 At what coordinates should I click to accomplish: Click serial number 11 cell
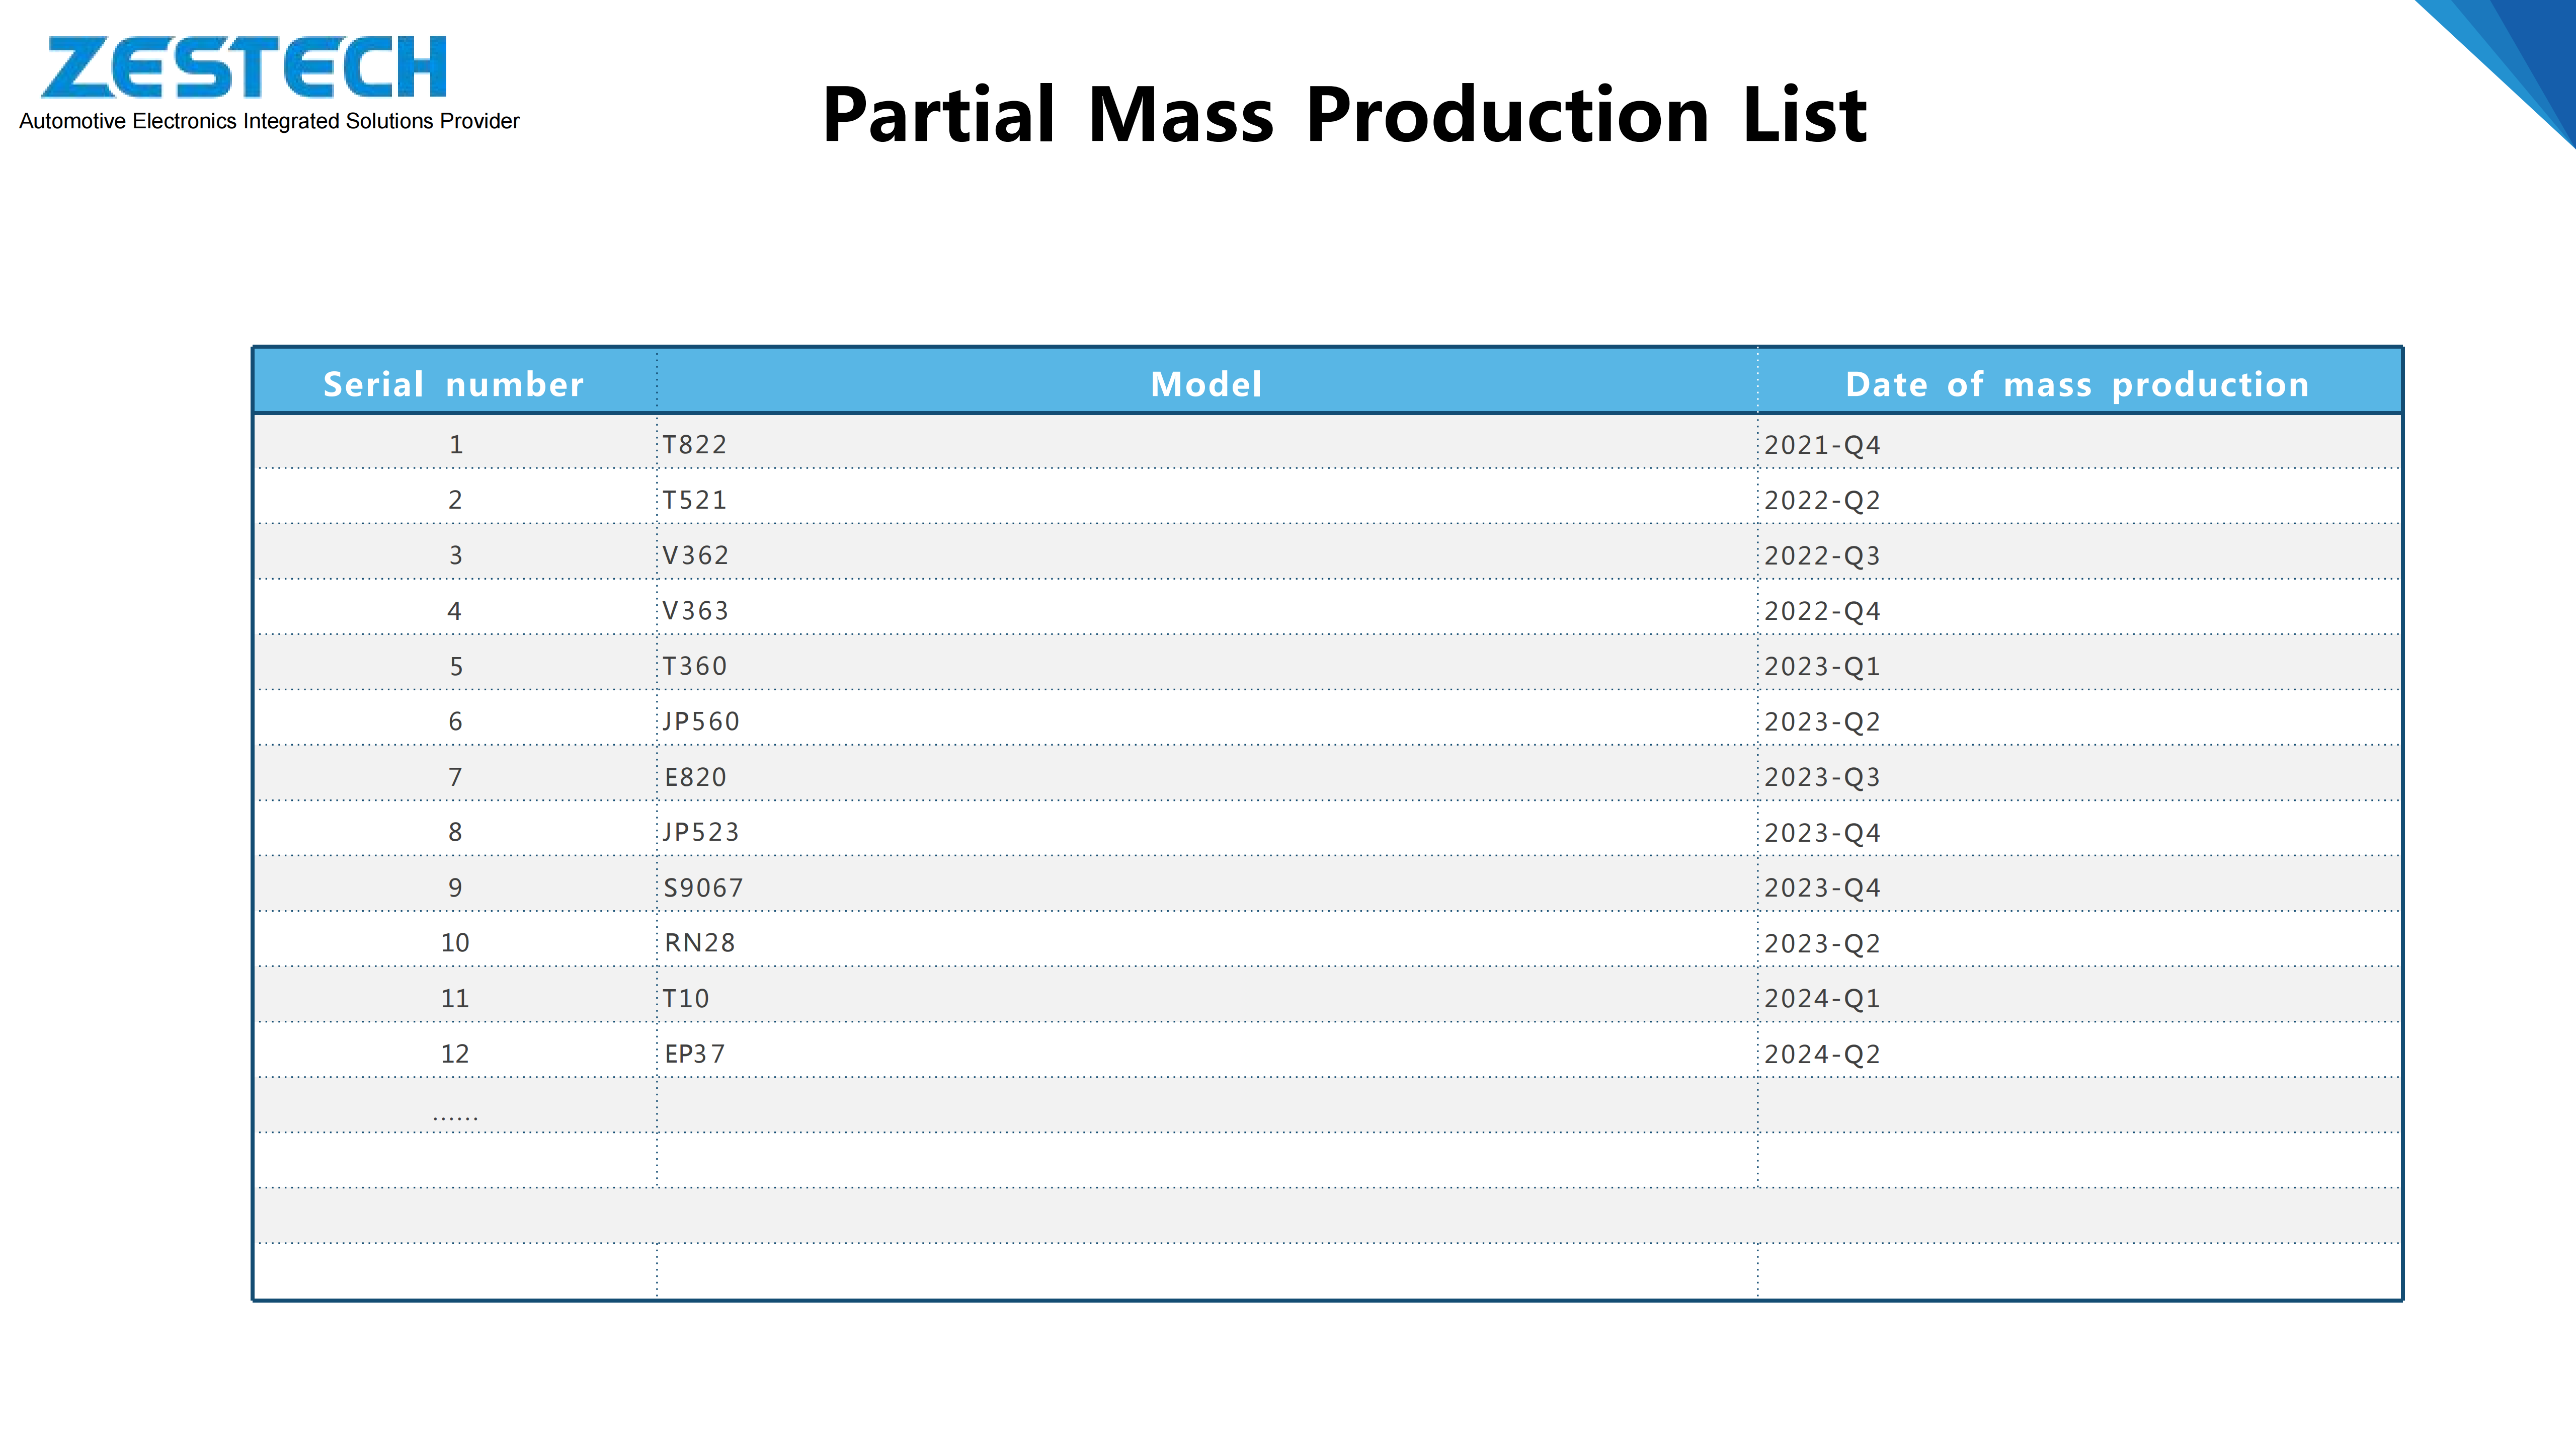(455, 998)
